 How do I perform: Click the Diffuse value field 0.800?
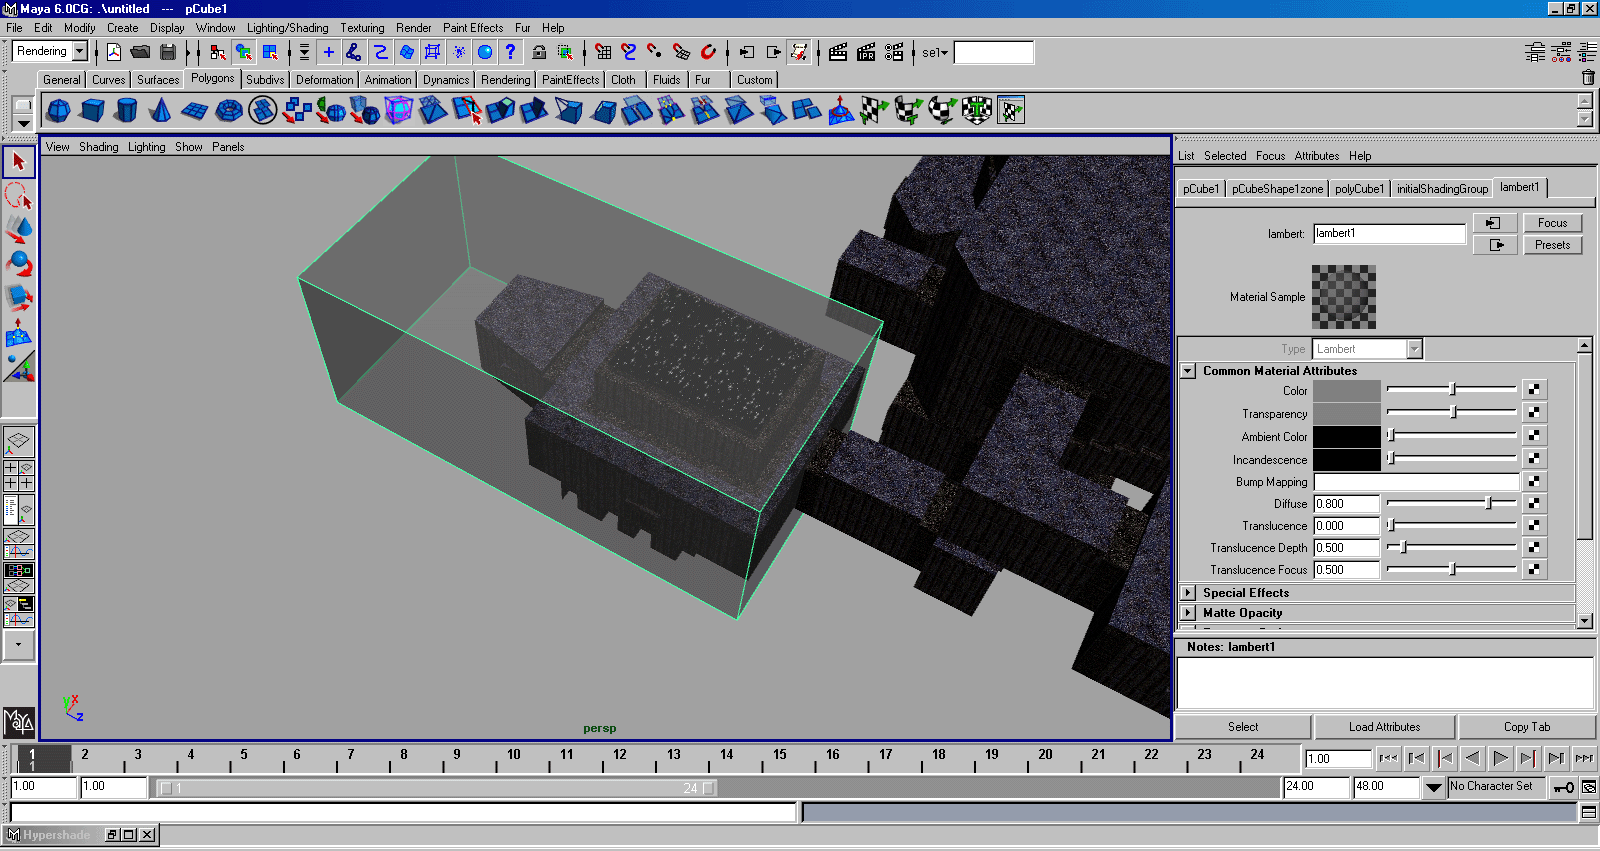1347,504
